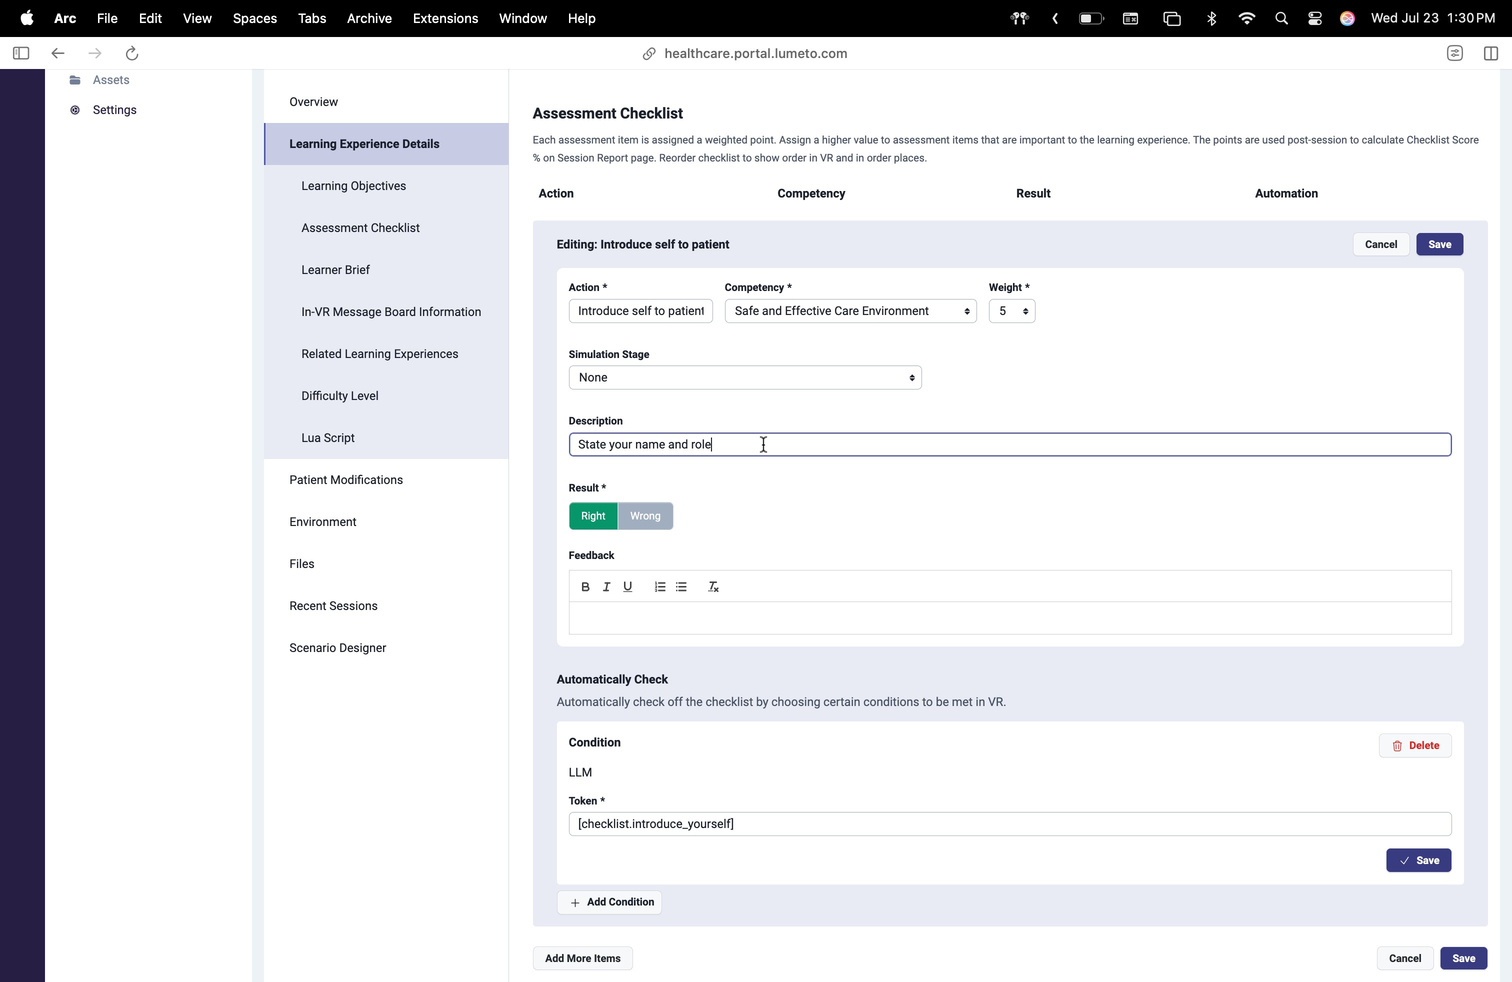This screenshot has height=982, width=1512.
Task: Open the Simulation Stage dropdown
Action: [745, 378]
